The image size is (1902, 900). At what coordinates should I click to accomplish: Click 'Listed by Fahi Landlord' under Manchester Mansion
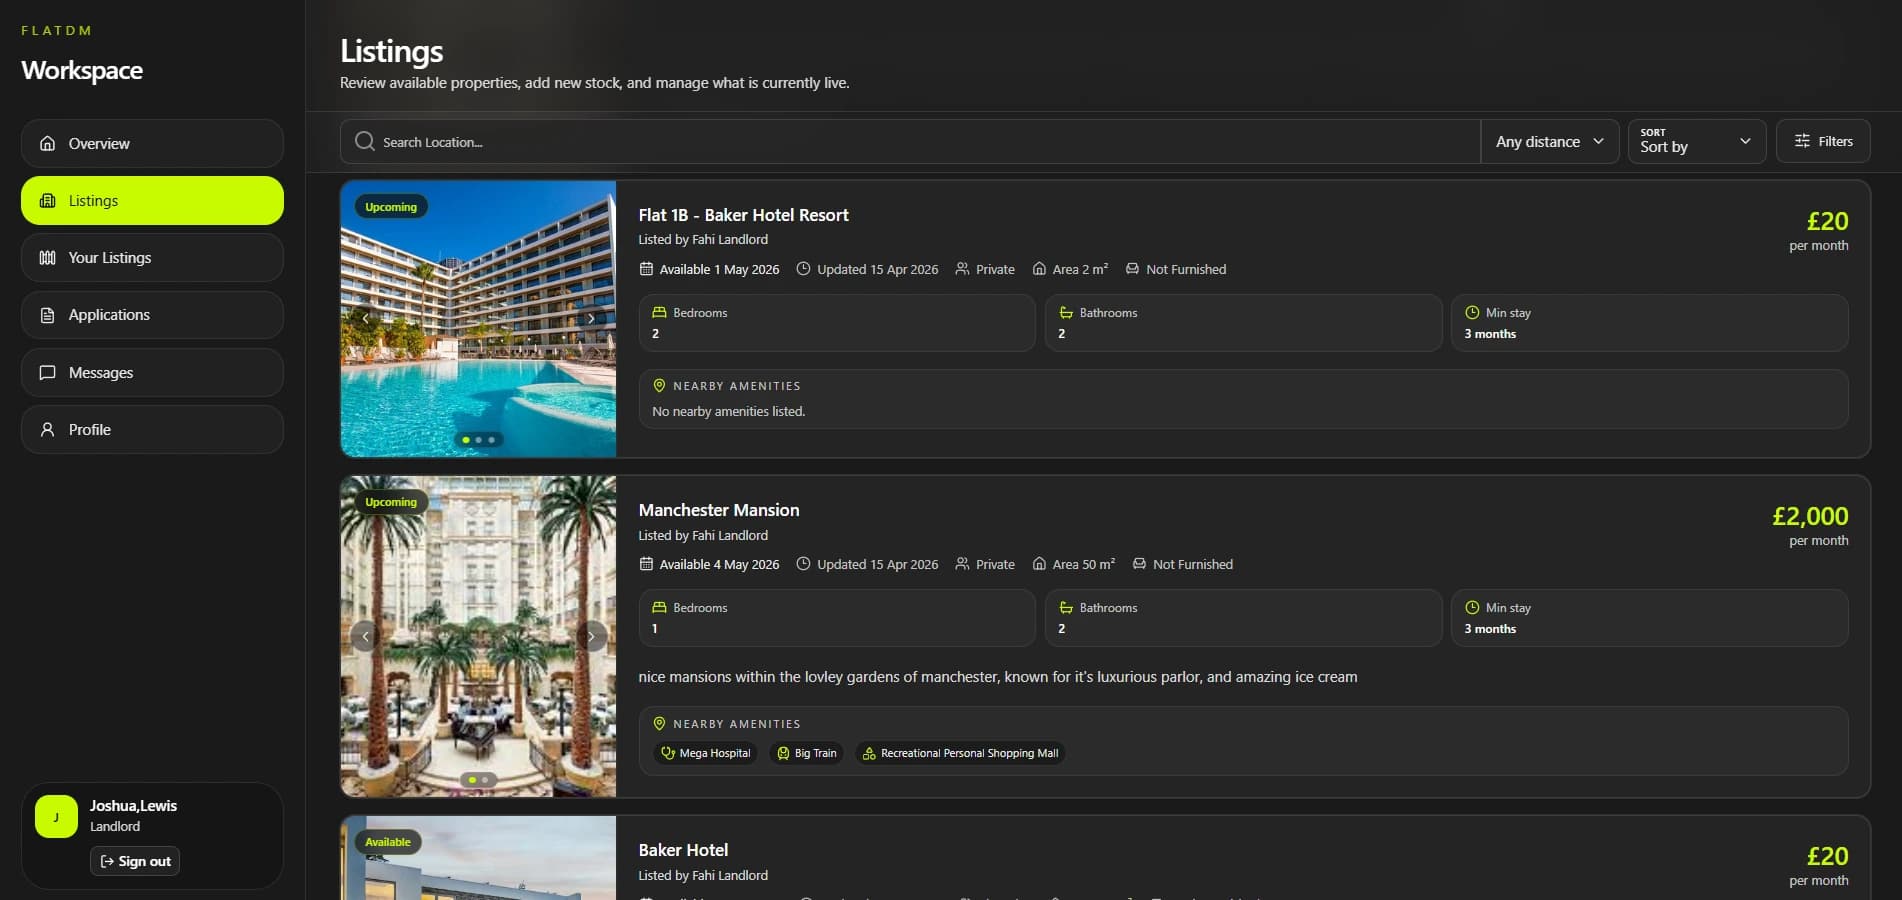pyautogui.click(x=703, y=535)
